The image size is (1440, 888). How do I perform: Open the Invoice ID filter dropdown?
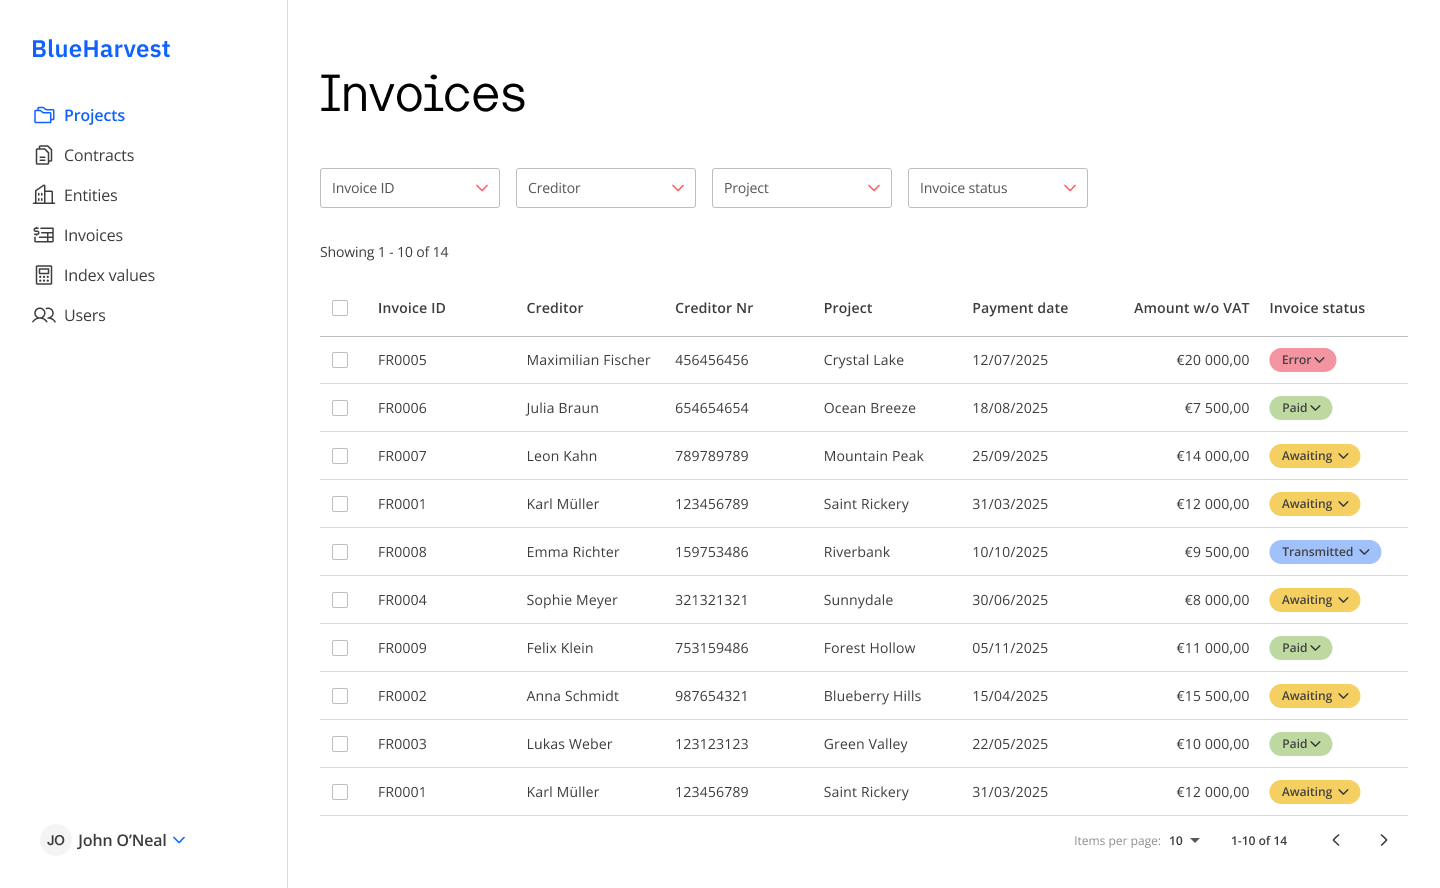point(410,188)
